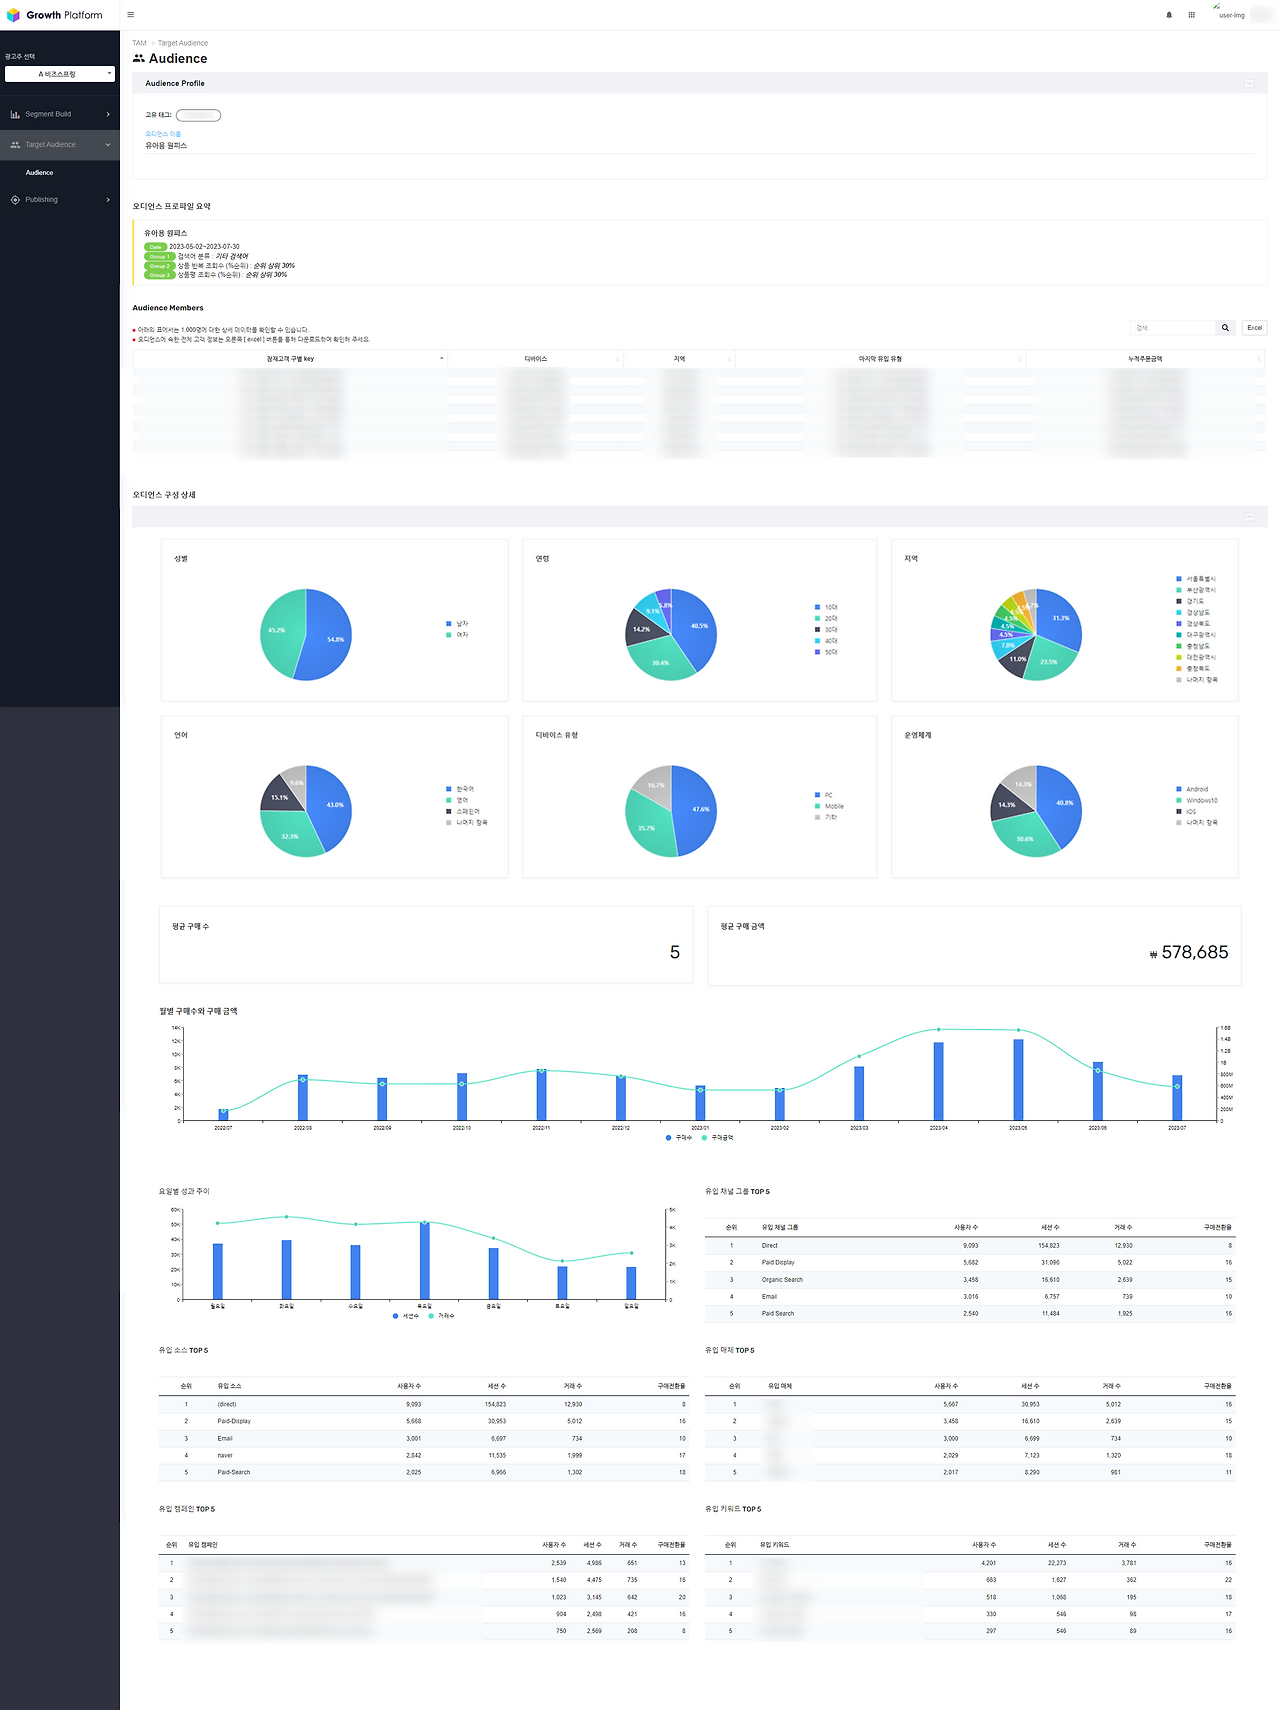The height and width of the screenshot is (1710, 1280).
Task: Click the Segment Build chart icon
Action: tap(15, 114)
